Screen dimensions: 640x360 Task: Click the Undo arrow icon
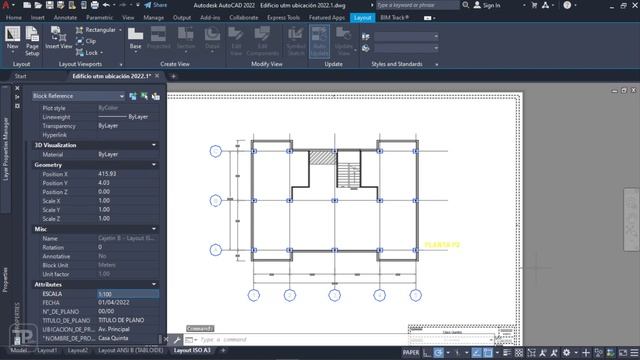[106, 5]
